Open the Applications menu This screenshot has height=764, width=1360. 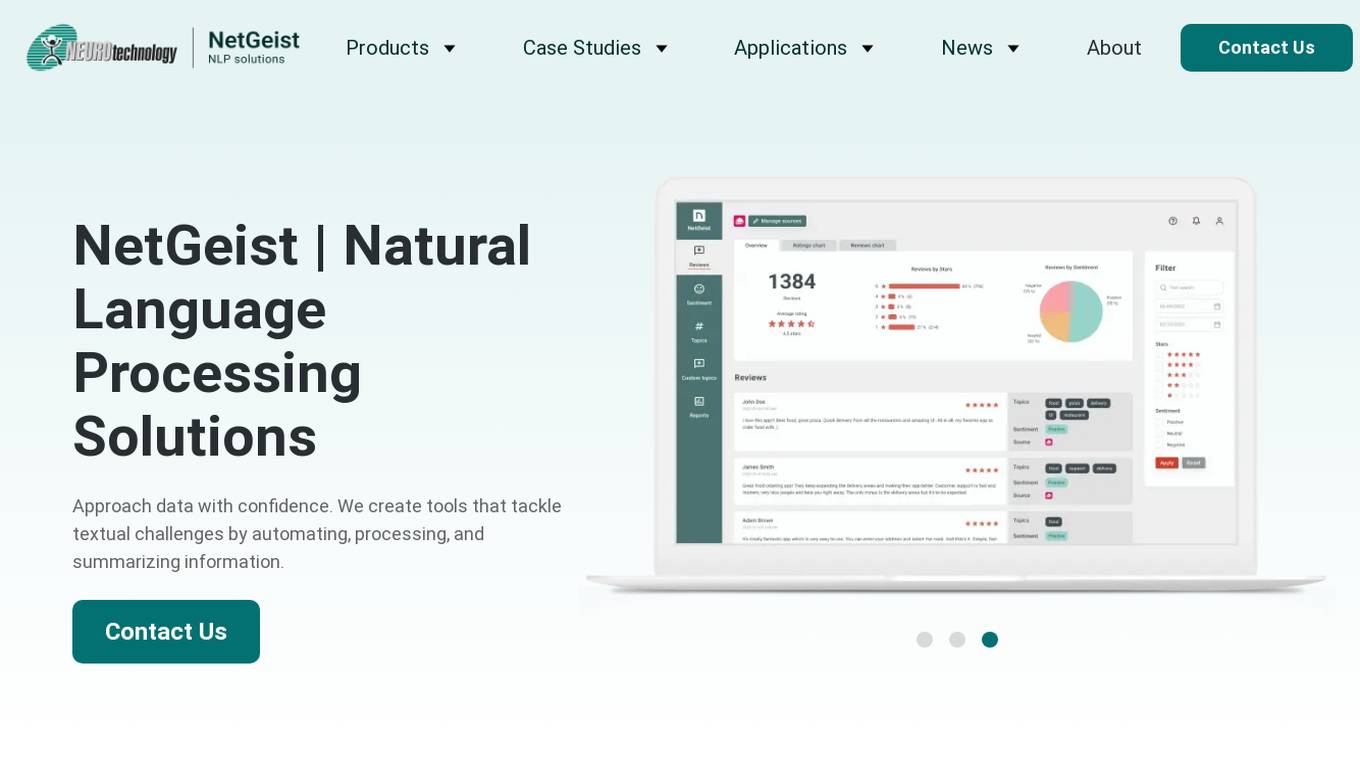(x=790, y=48)
